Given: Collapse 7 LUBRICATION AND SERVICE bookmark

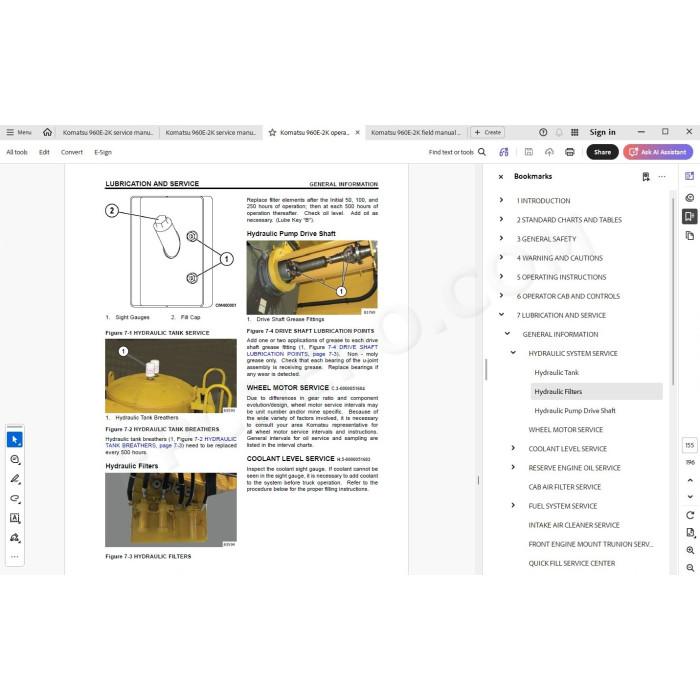Looking at the screenshot, I should (x=501, y=315).
